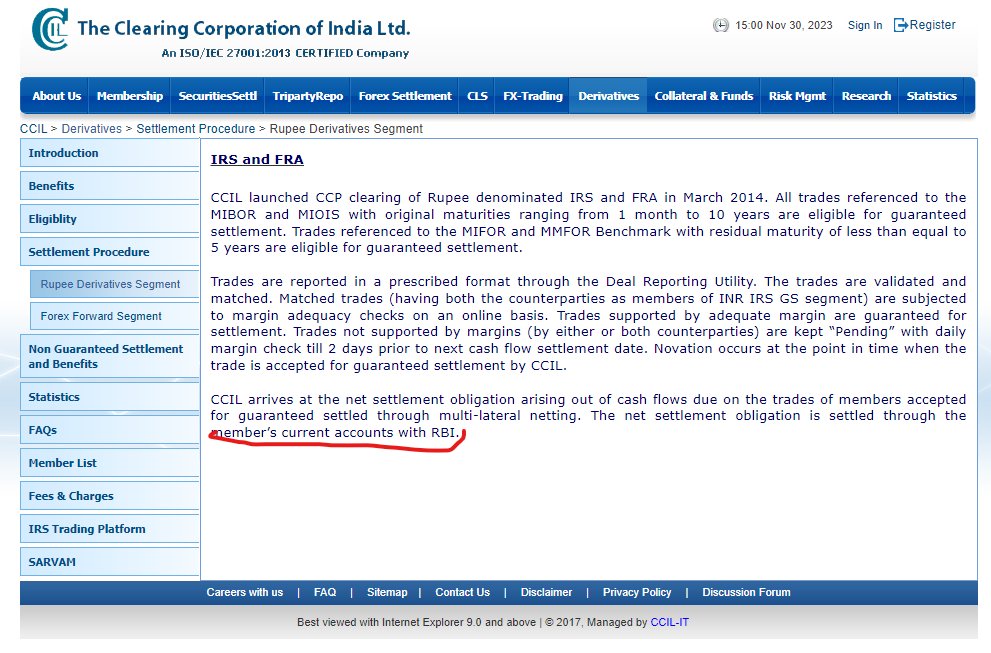991x653 pixels.
Task: Click the Contact Us footer link
Action: [463, 592]
